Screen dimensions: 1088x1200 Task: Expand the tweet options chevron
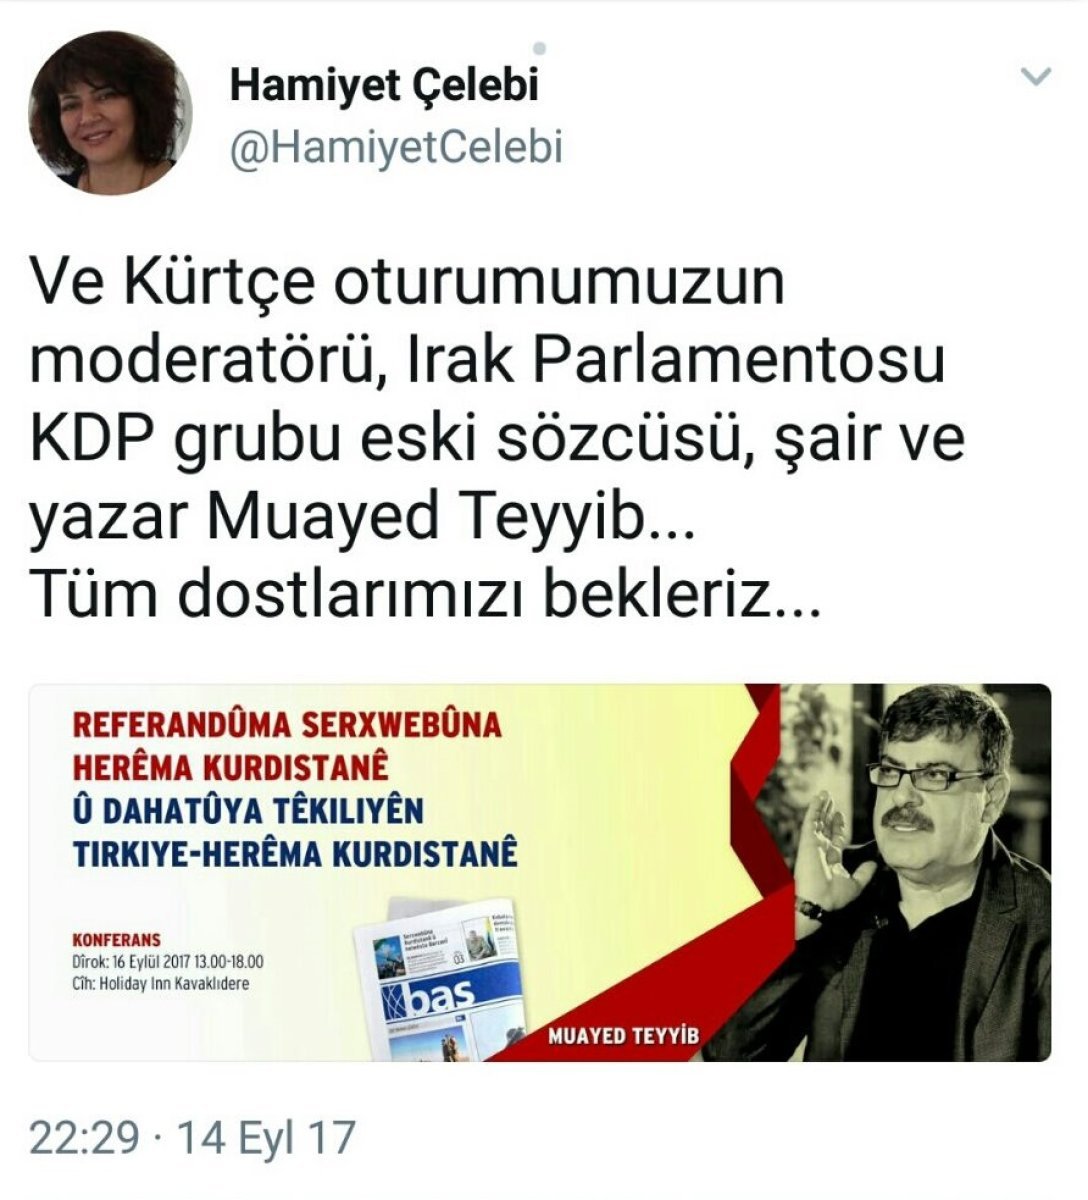[x=1038, y=76]
